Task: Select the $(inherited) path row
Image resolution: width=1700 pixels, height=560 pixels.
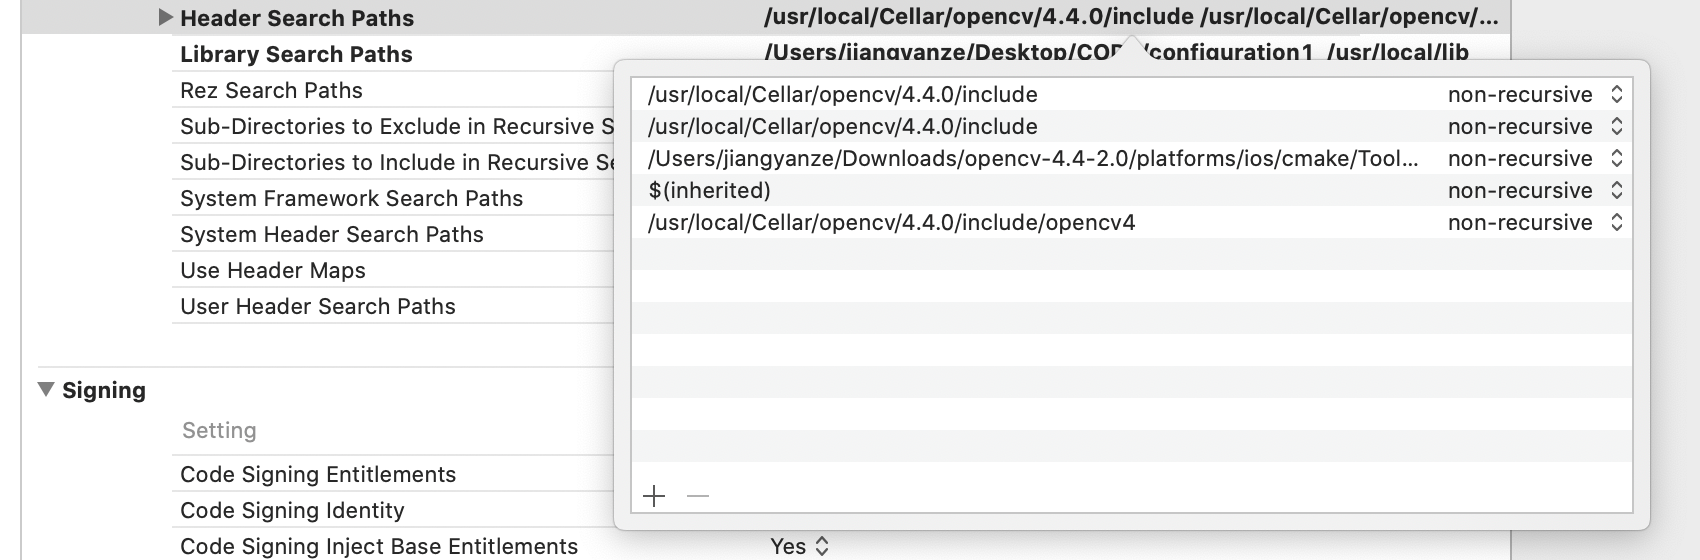Action: click(x=1132, y=190)
